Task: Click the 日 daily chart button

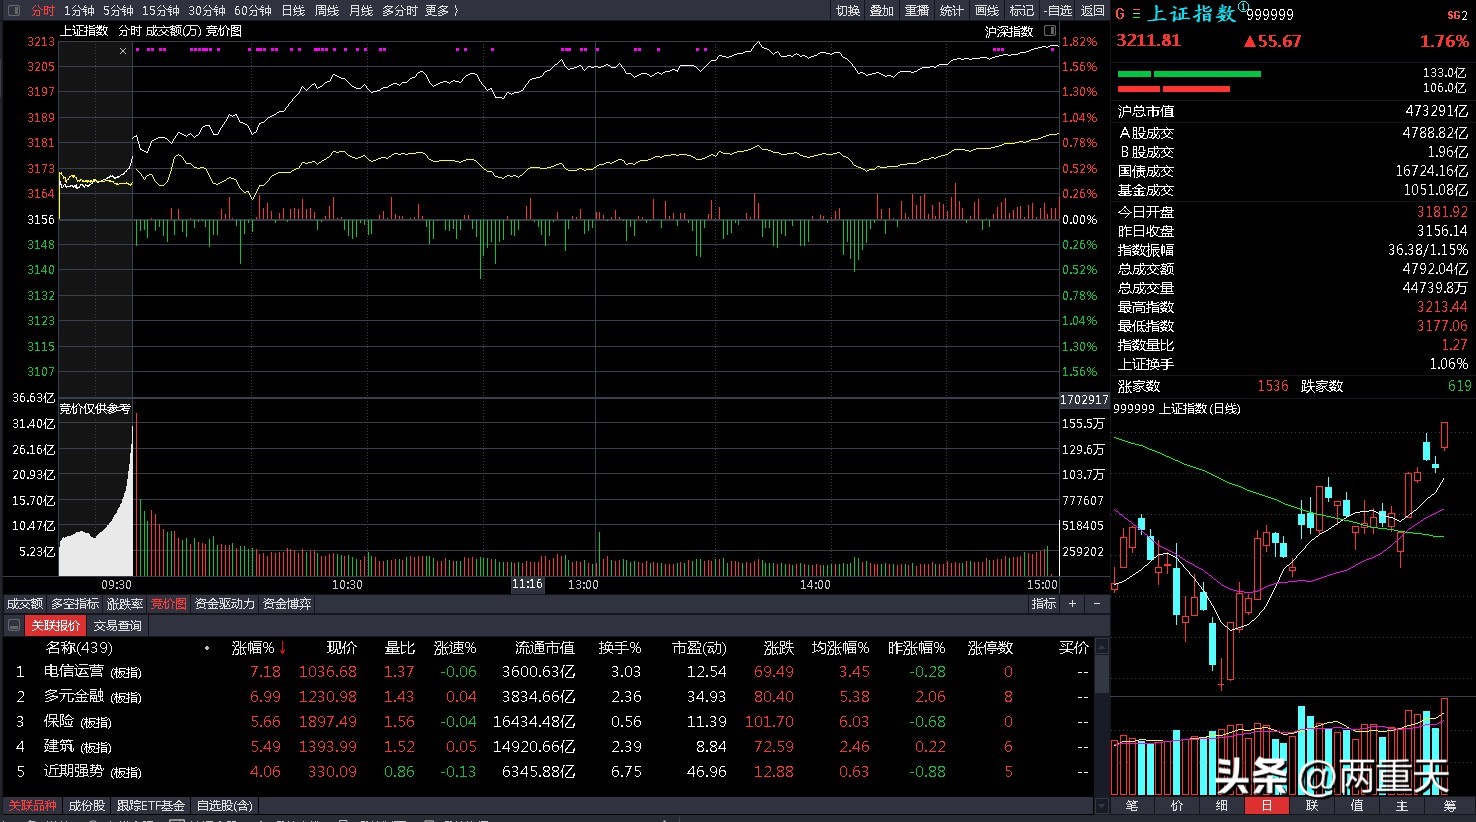Action: click(x=1266, y=805)
